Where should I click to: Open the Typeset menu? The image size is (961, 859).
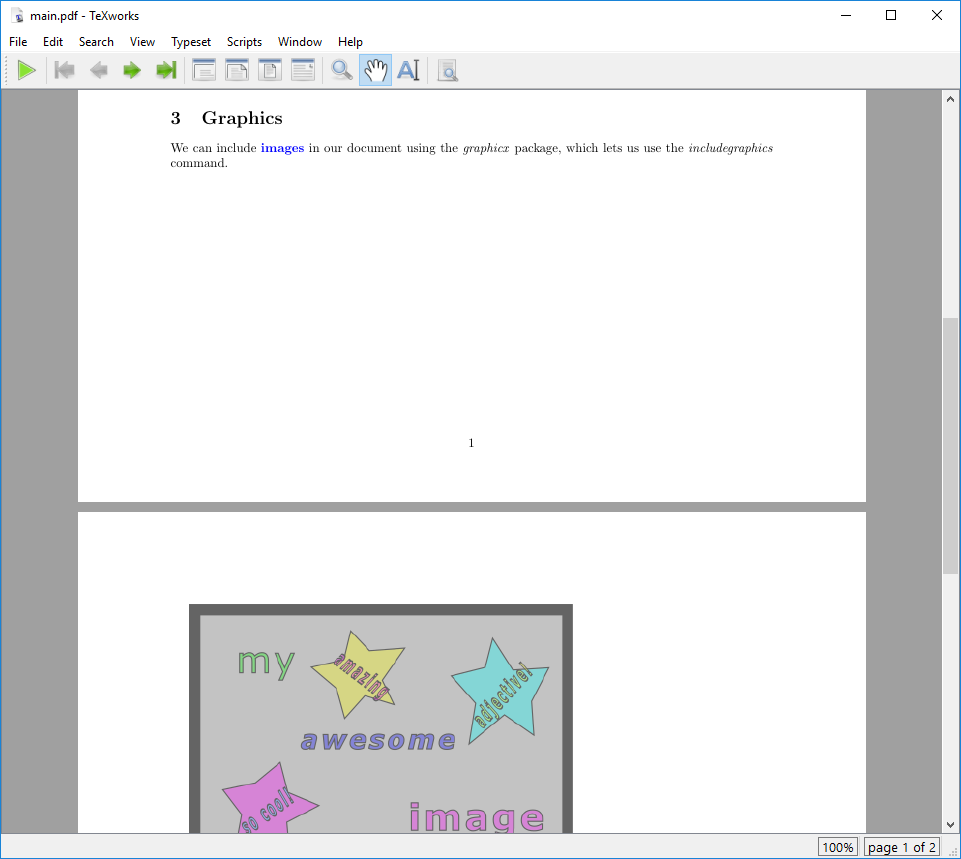(x=190, y=41)
